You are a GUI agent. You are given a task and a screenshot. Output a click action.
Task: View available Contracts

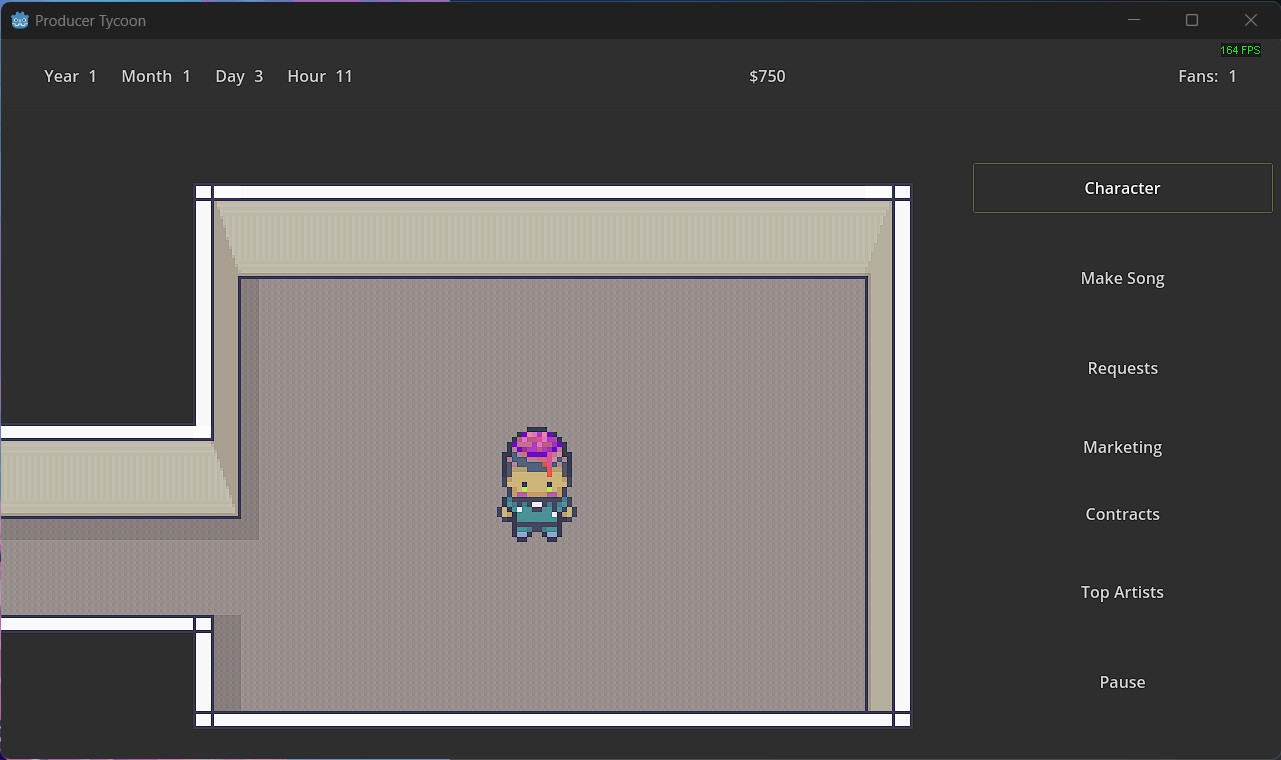1122,513
